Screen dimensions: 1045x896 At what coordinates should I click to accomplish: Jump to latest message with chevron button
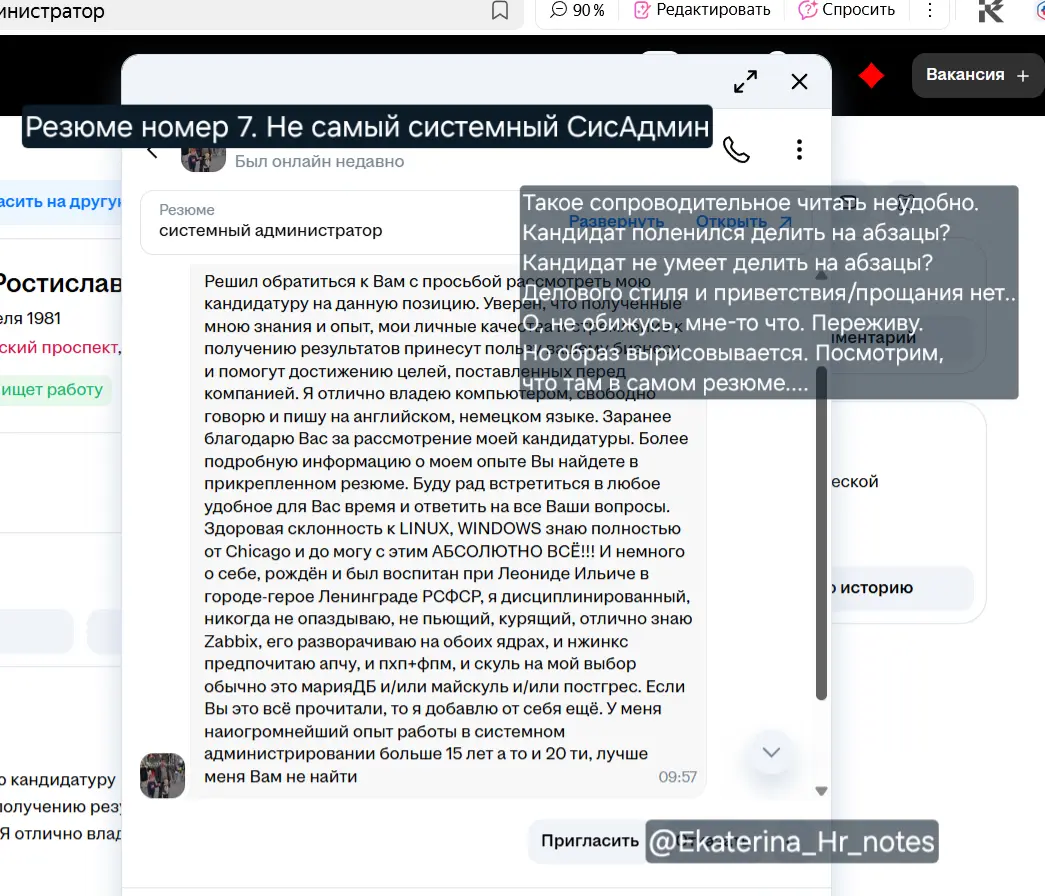771,752
